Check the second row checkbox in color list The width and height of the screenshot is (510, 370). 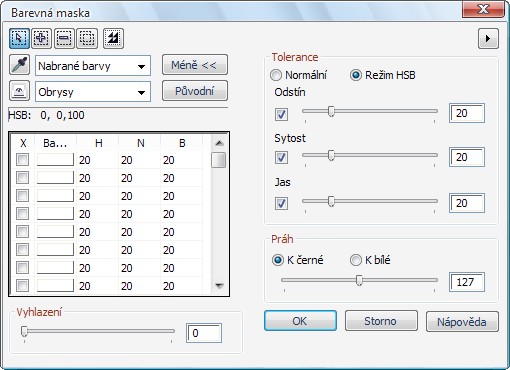pos(23,178)
